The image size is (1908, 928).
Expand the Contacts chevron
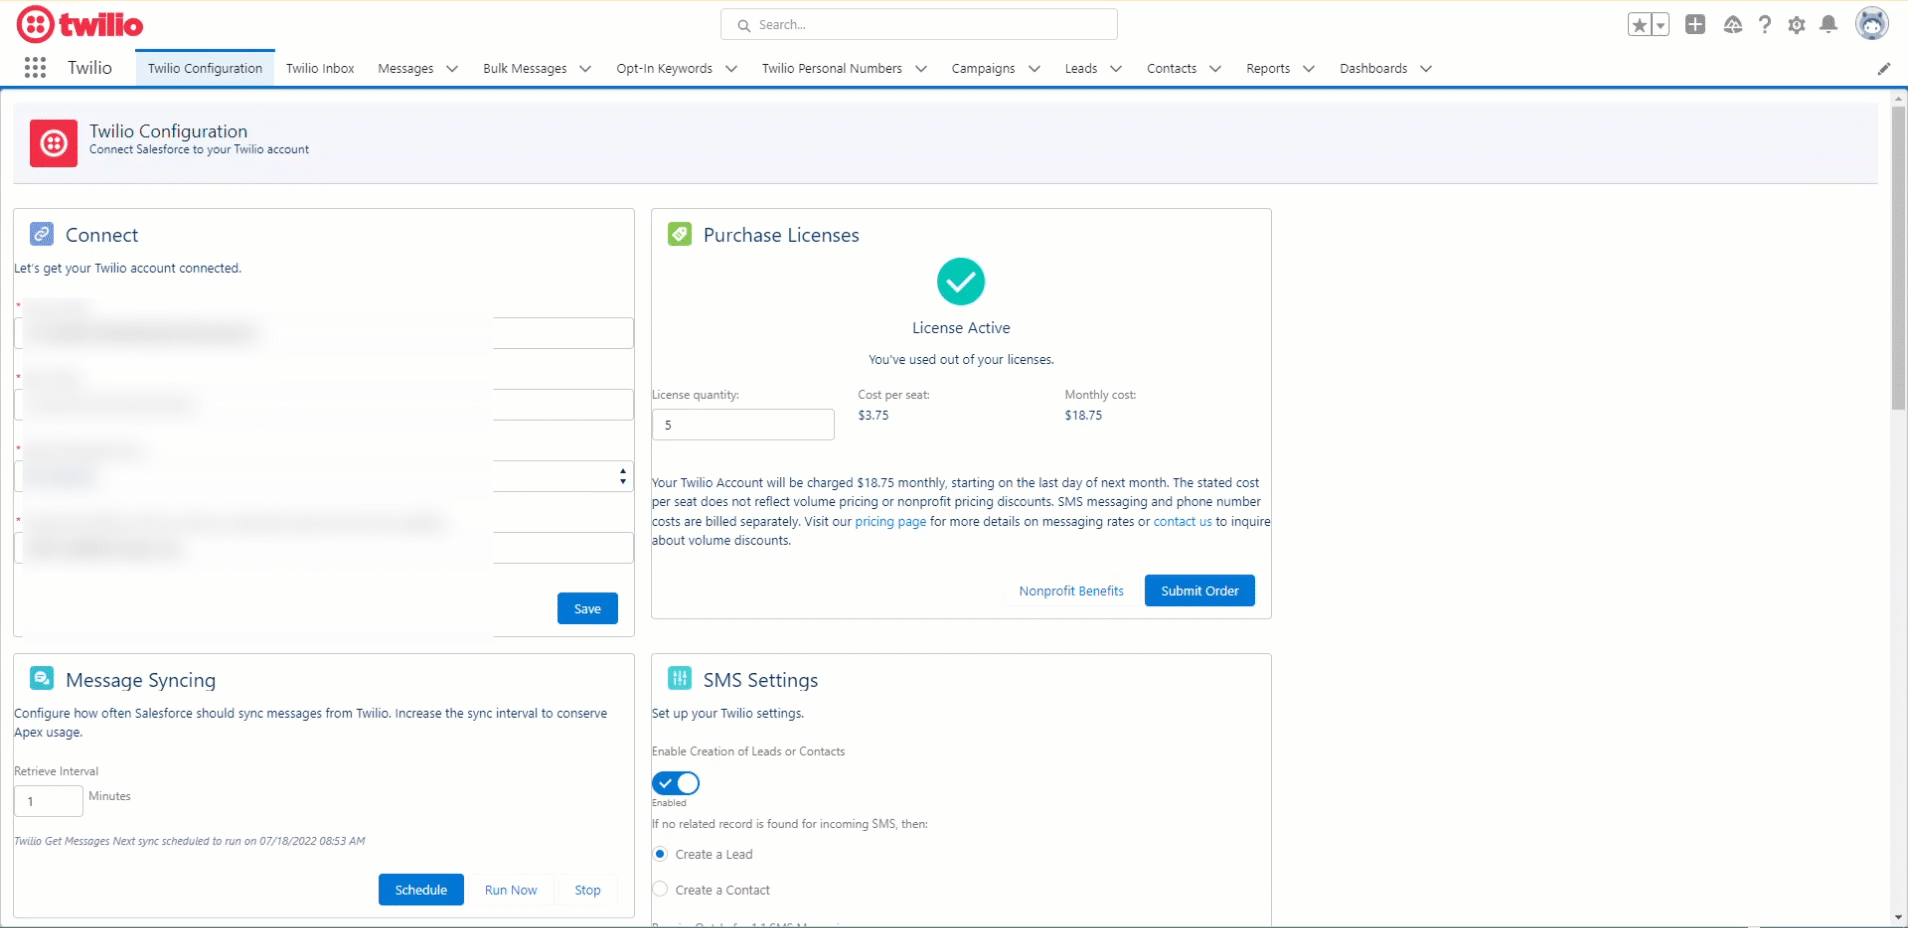click(1215, 68)
